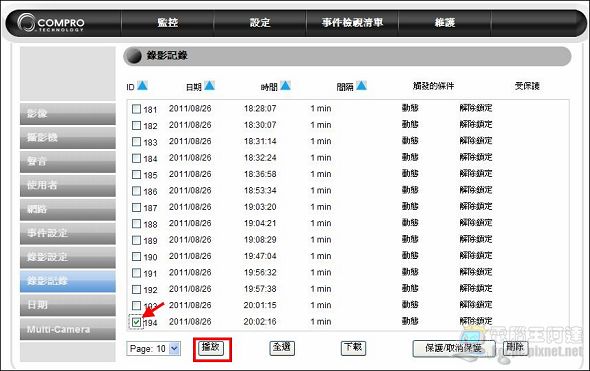Sort by 間隔 blue arrow icon
Screen dimensions: 590x371
pyautogui.click(x=361, y=86)
